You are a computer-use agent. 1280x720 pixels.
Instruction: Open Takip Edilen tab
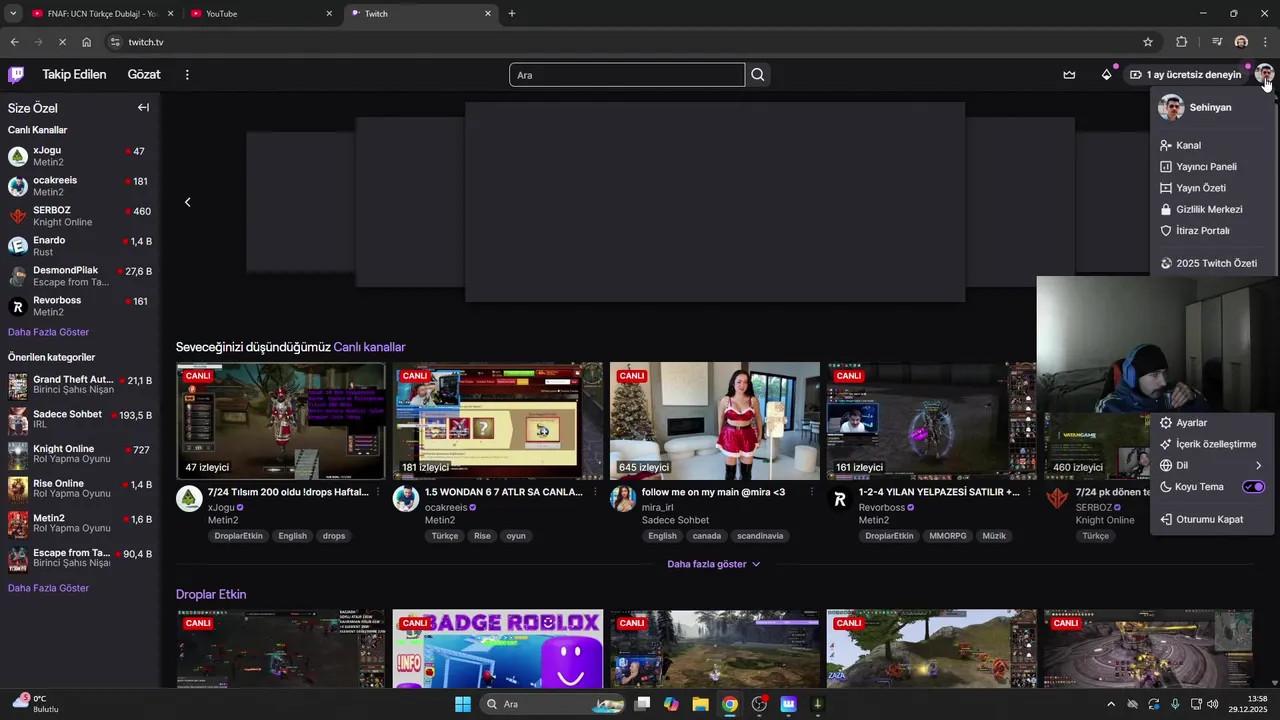[74, 75]
